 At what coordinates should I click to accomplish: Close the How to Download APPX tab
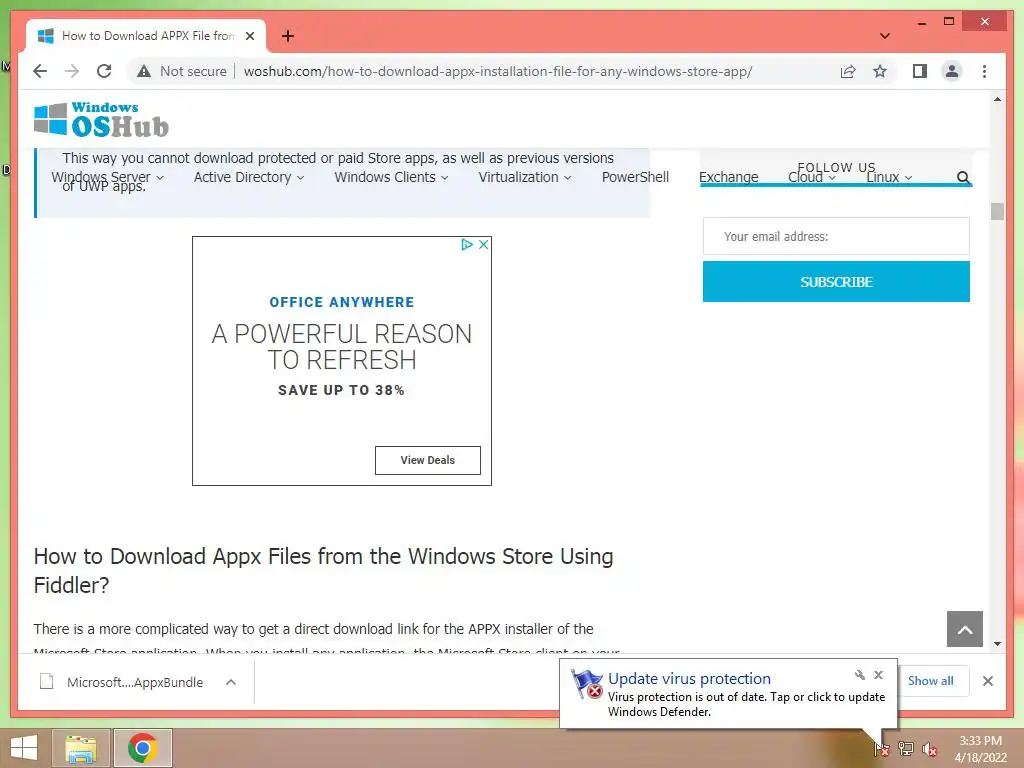coord(249,36)
